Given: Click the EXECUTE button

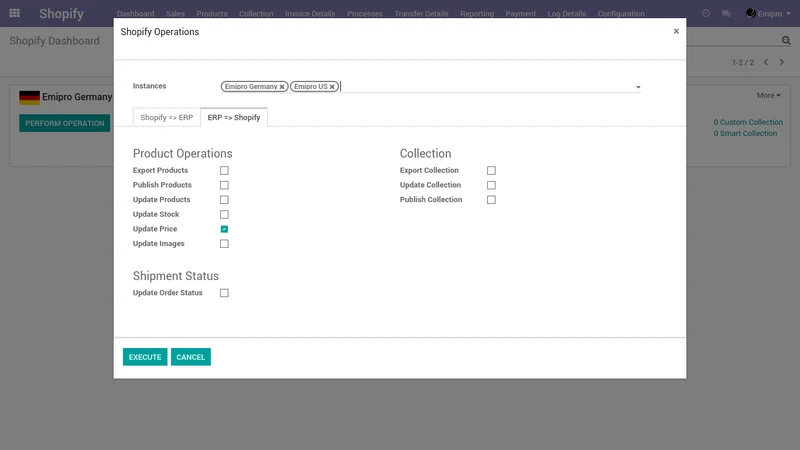Looking at the screenshot, I should [145, 357].
